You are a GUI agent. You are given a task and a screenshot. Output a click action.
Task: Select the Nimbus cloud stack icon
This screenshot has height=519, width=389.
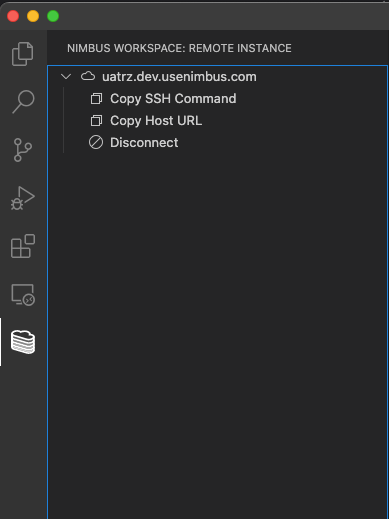coord(23,342)
